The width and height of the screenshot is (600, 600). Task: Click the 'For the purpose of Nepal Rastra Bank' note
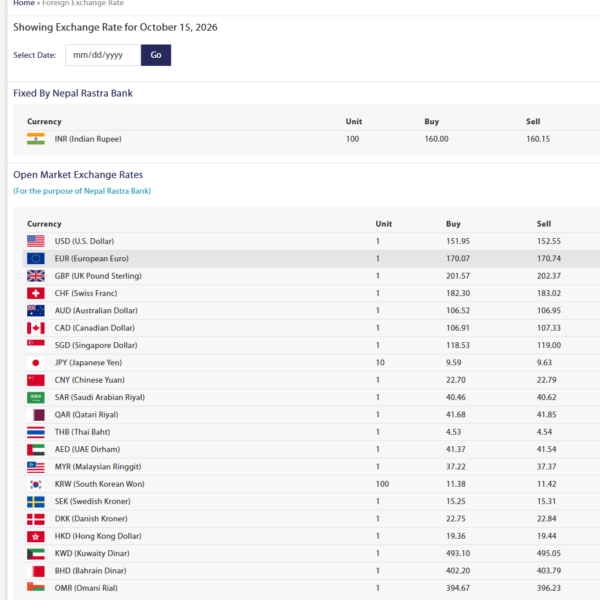click(82, 191)
